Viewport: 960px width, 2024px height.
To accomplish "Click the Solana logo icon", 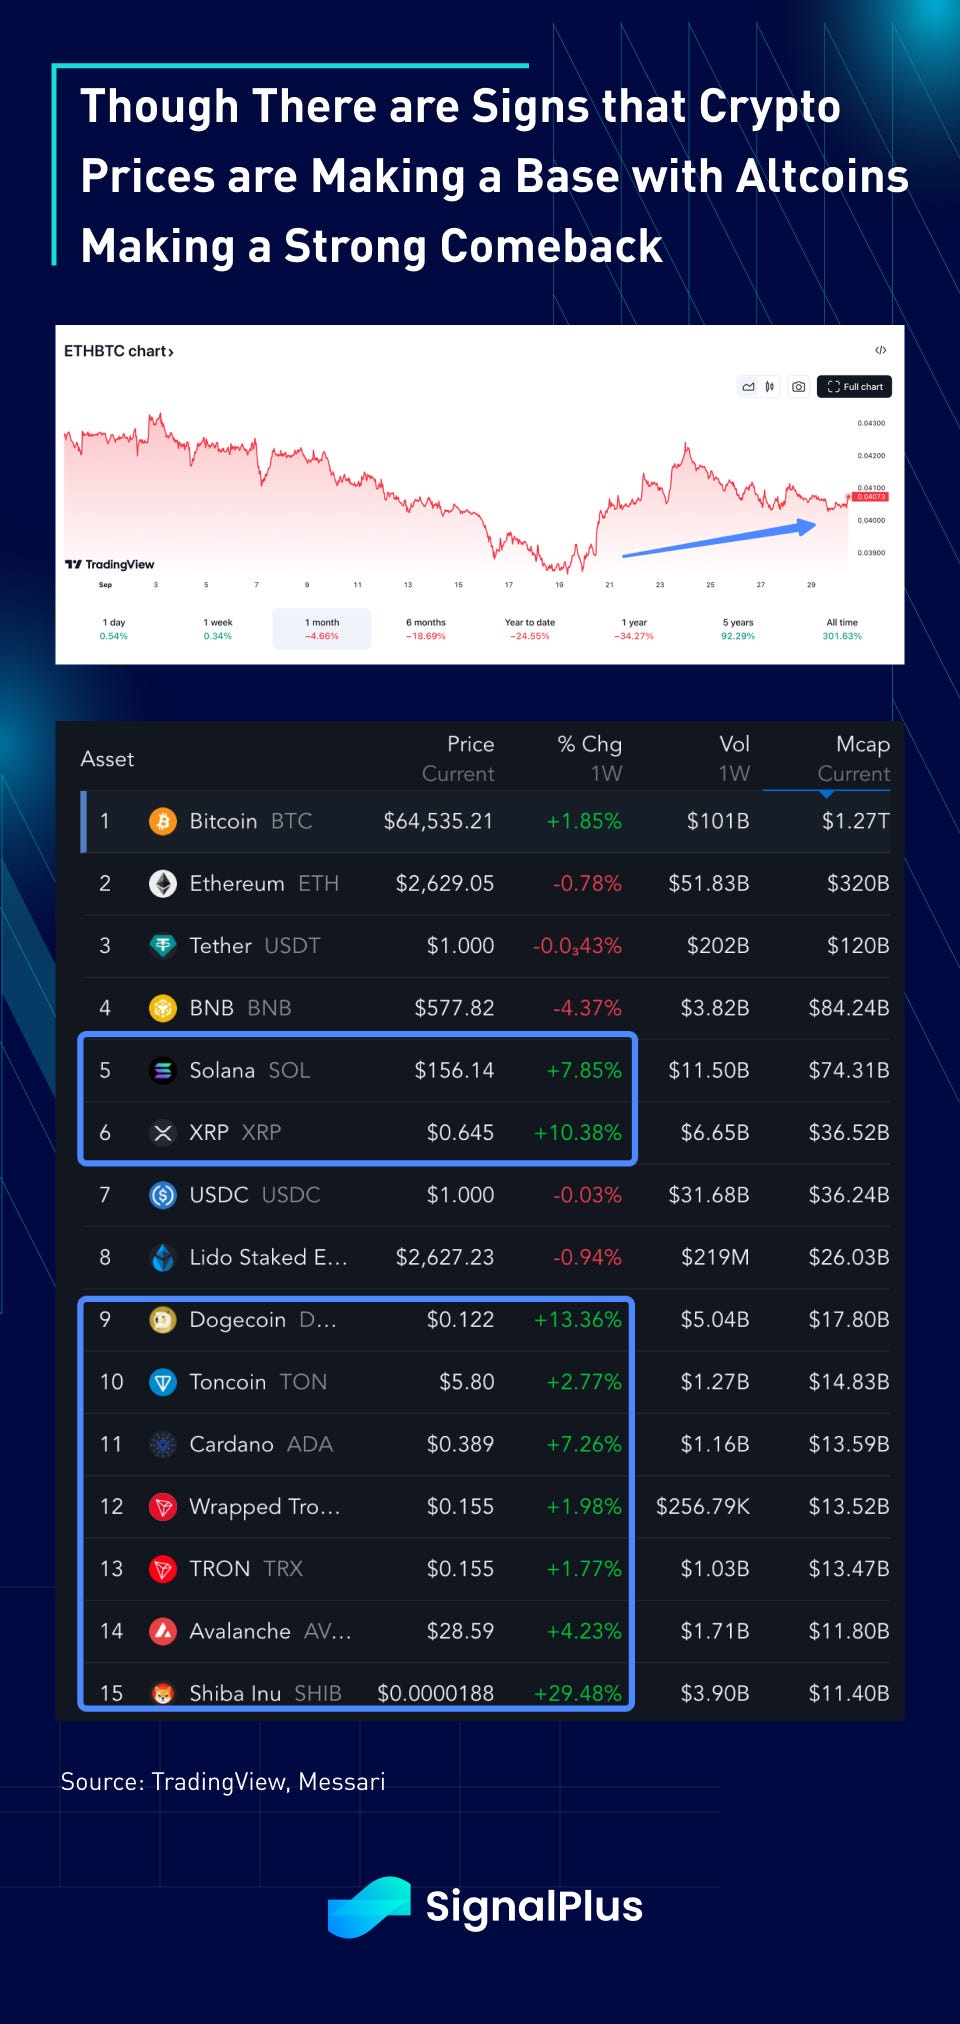I will tap(162, 1070).
